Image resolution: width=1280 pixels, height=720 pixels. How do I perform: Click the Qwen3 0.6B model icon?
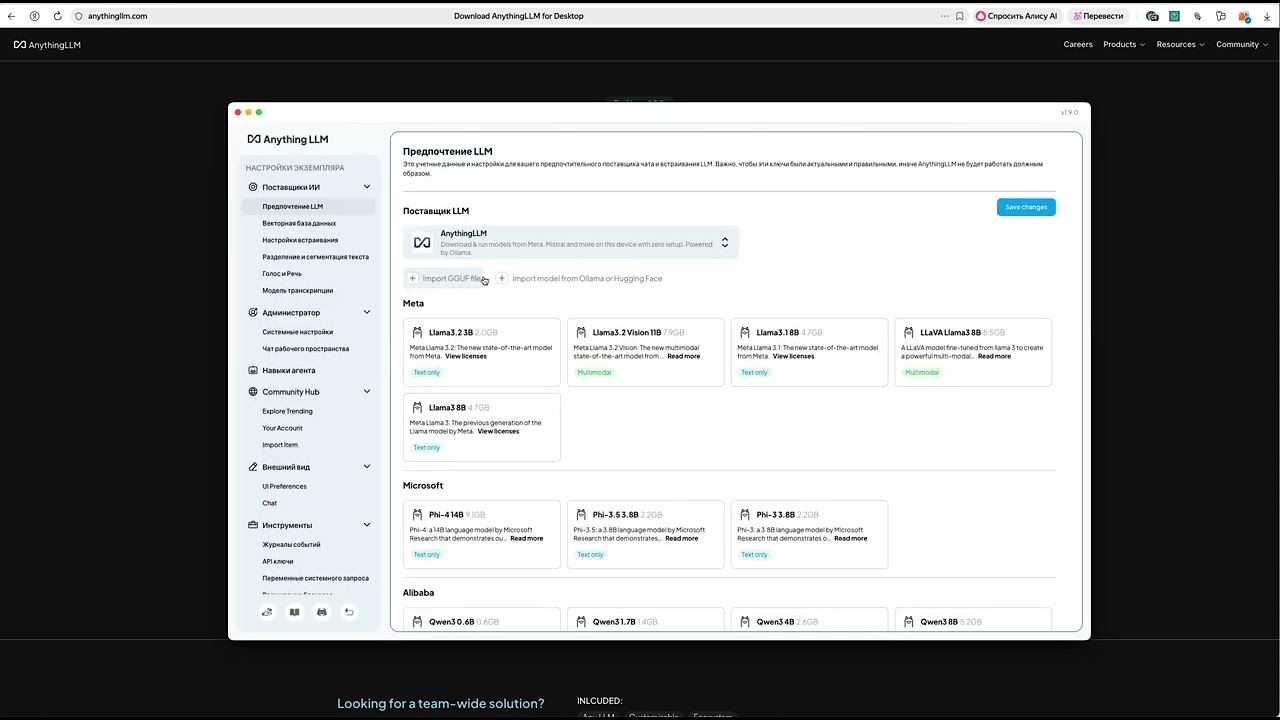click(x=417, y=621)
